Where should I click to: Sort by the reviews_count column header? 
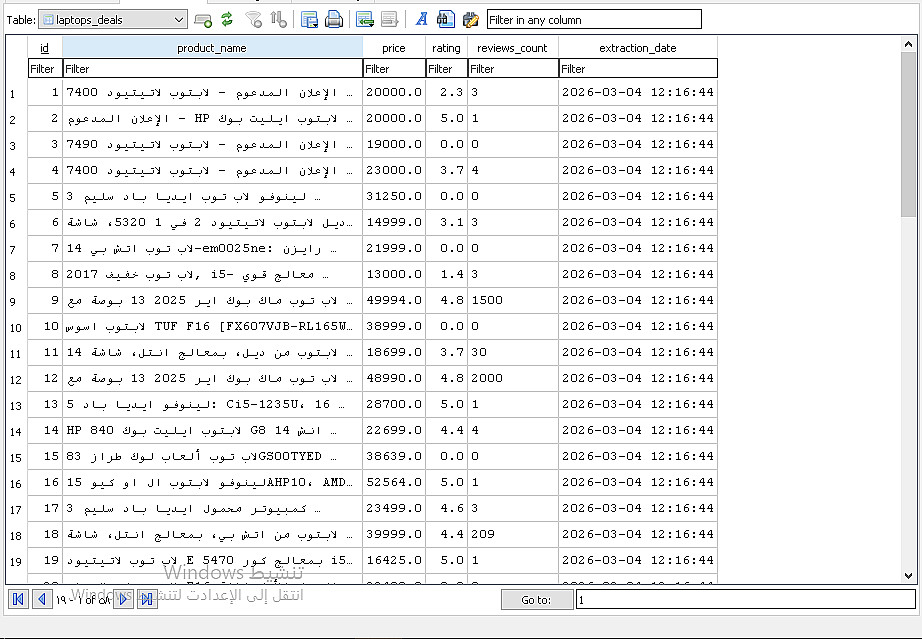(x=513, y=48)
